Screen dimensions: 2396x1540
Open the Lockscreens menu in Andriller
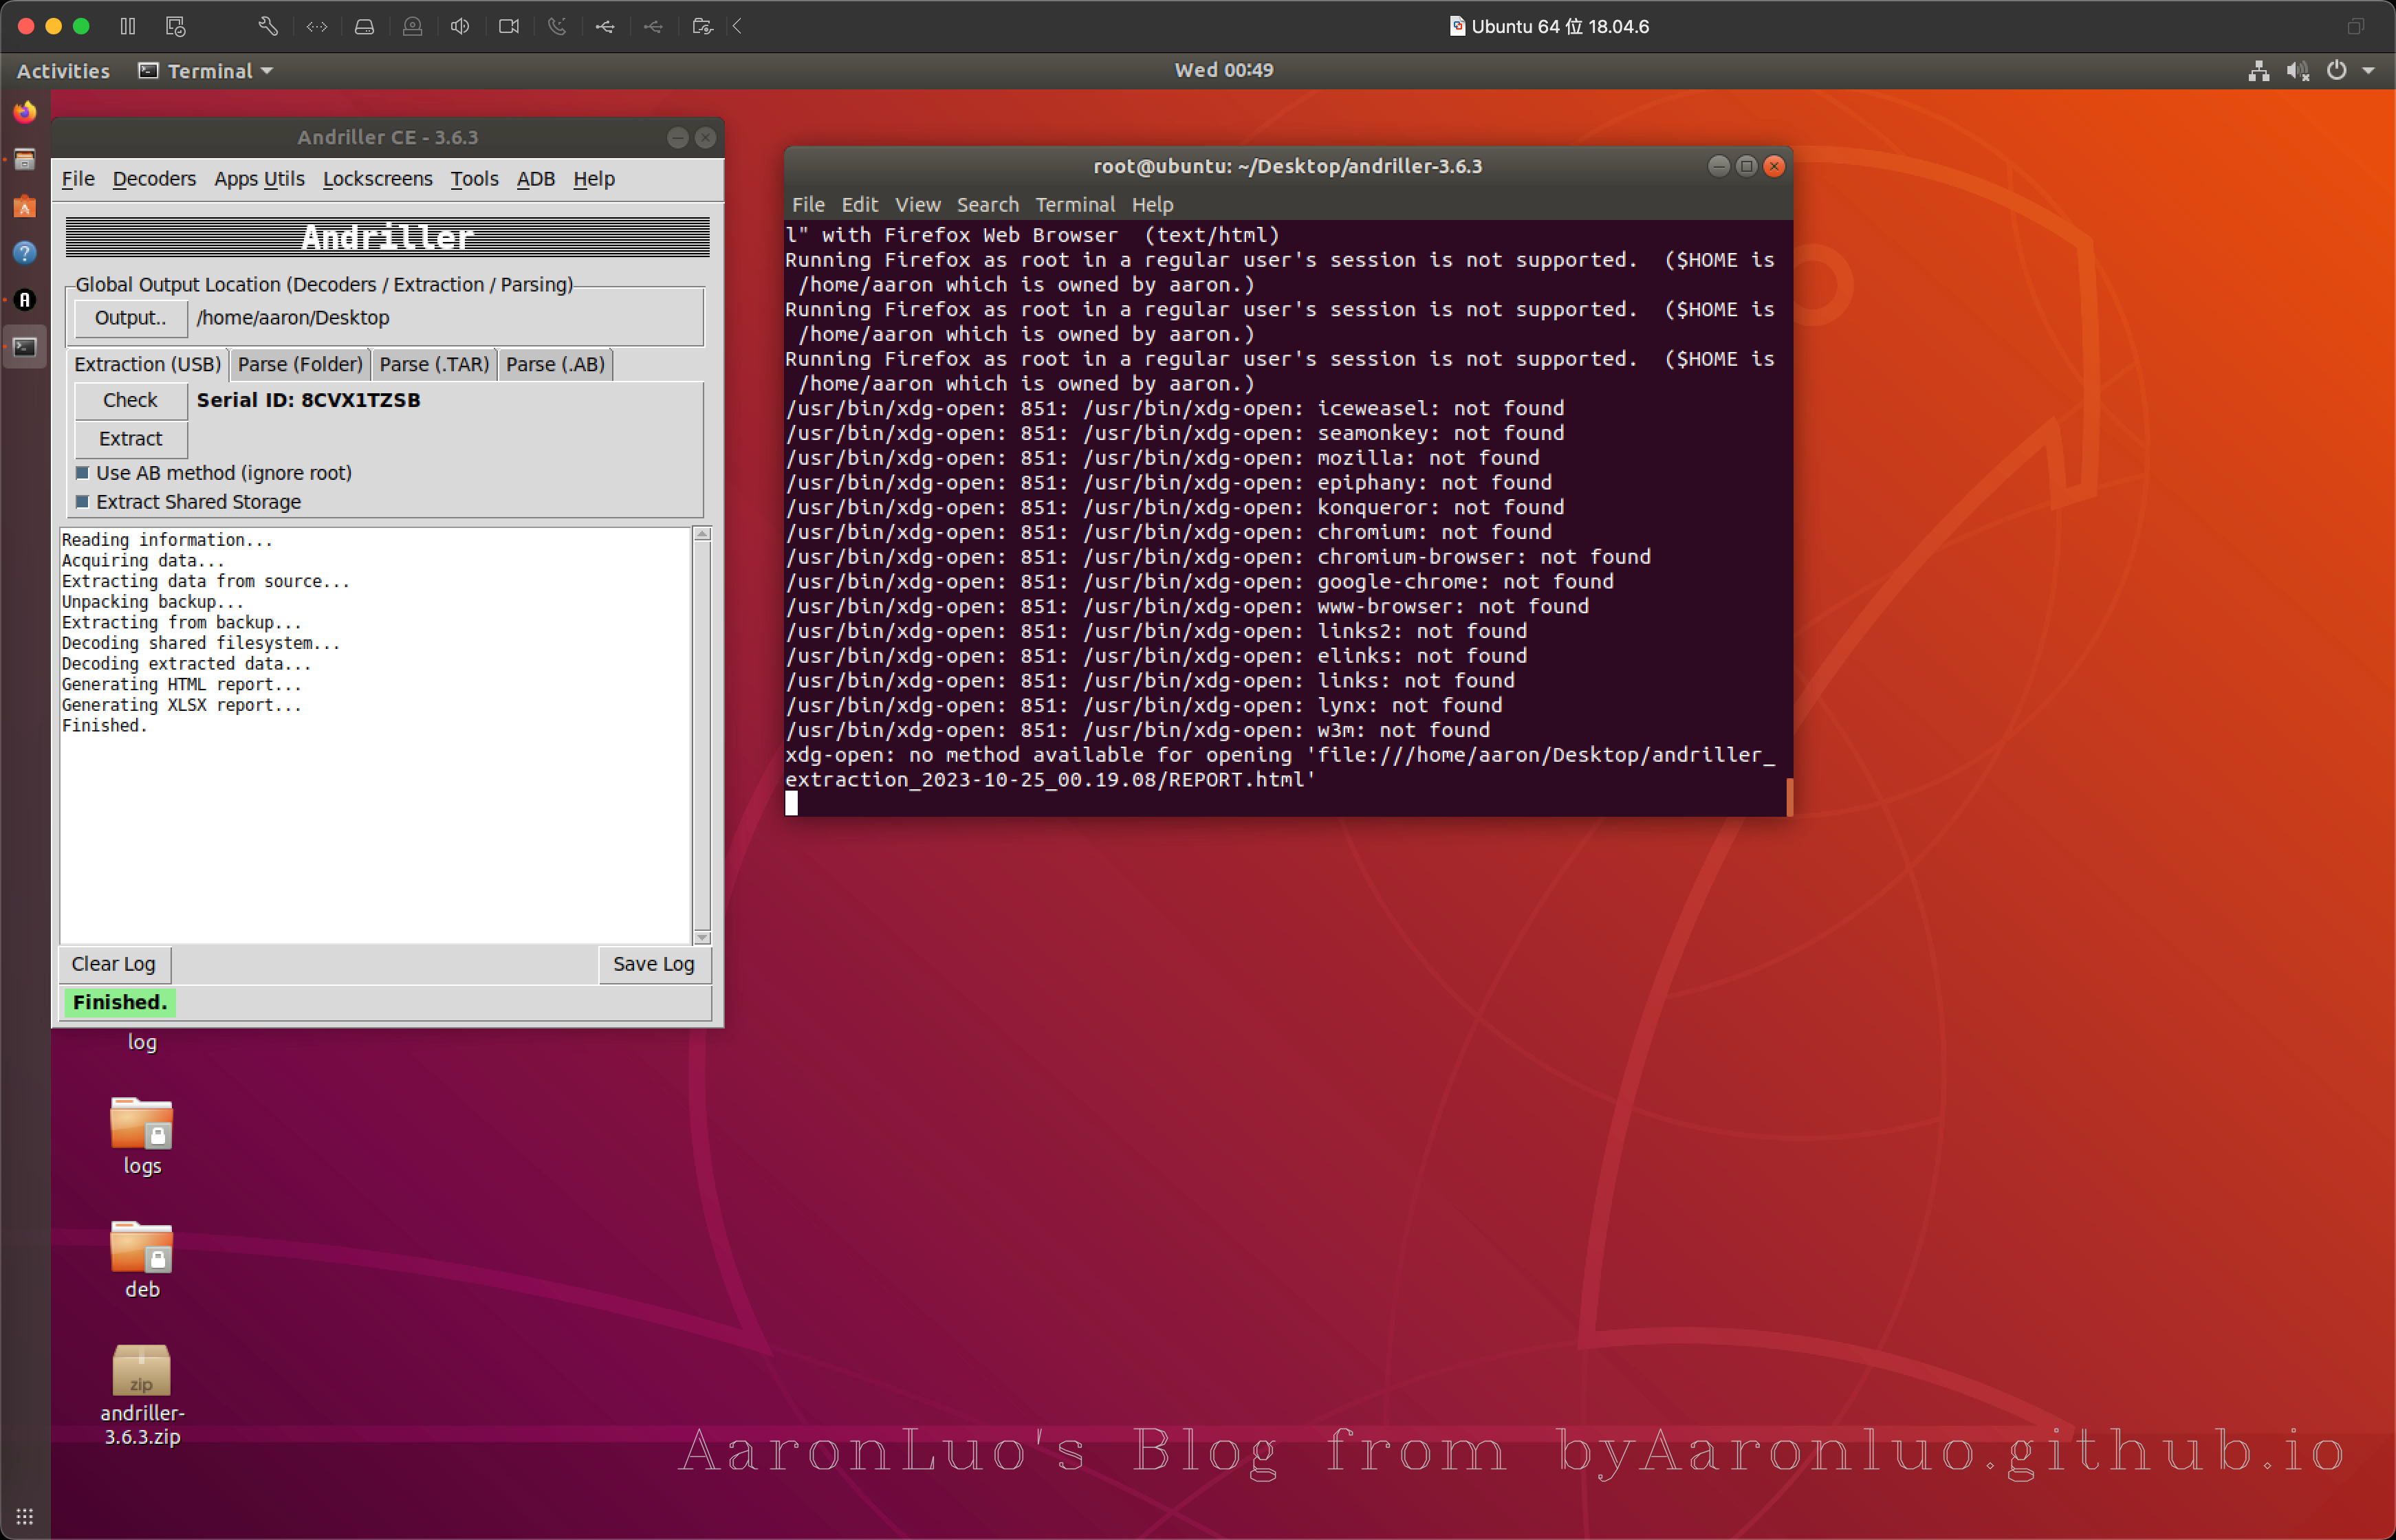point(377,179)
